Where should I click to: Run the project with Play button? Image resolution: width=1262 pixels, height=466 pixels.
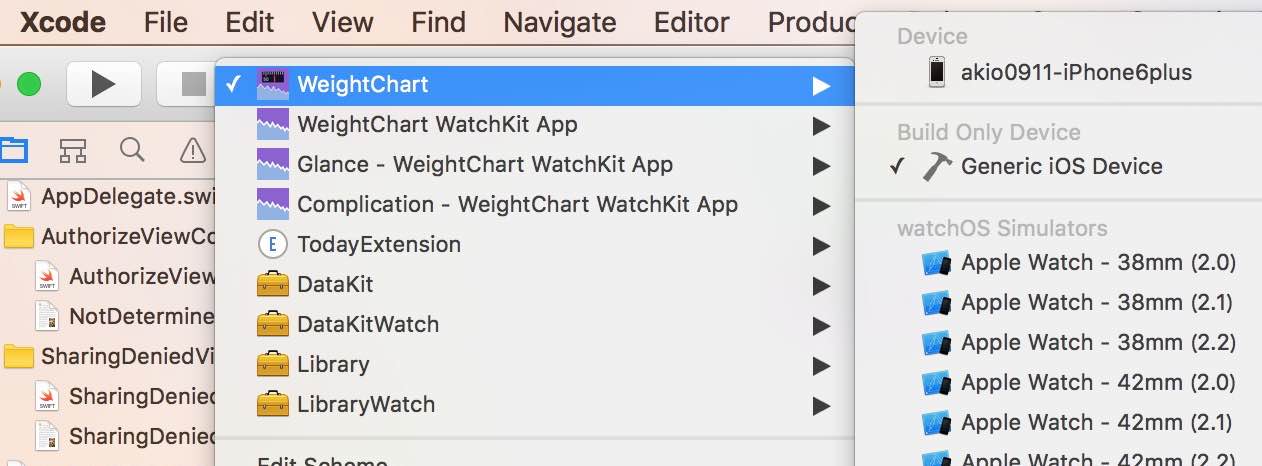(x=103, y=84)
